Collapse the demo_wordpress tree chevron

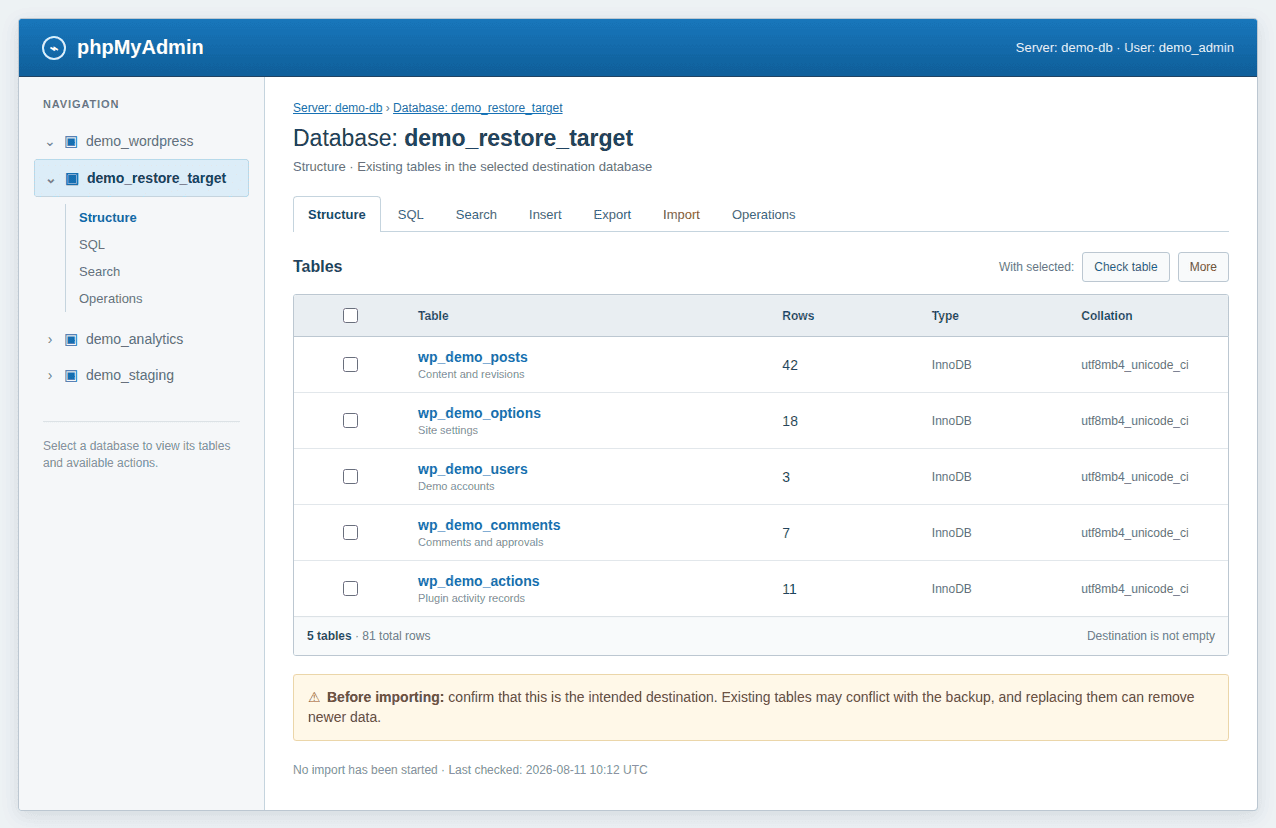(50, 142)
